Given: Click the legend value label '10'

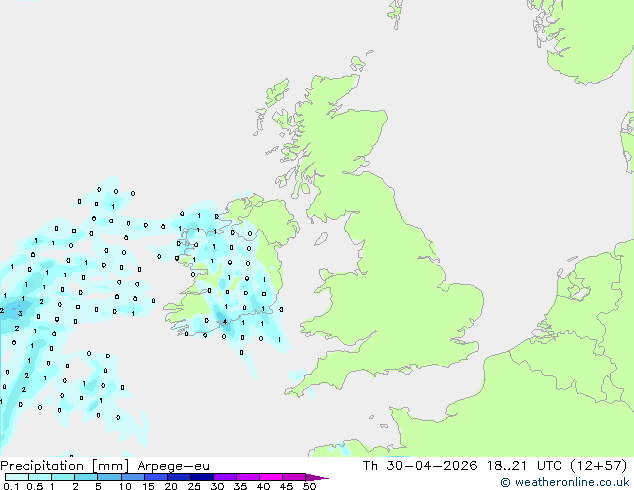Looking at the screenshot, I should point(125,486).
